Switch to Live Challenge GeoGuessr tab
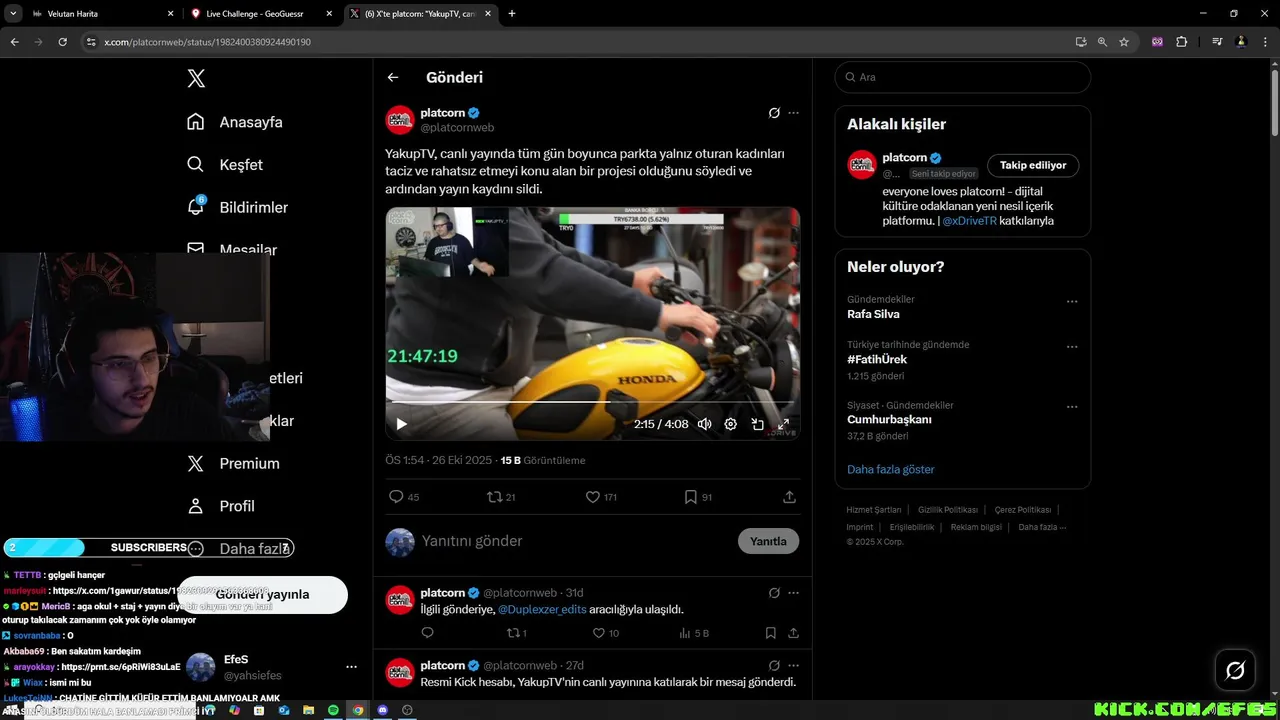The height and width of the screenshot is (720, 1280). (261, 14)
